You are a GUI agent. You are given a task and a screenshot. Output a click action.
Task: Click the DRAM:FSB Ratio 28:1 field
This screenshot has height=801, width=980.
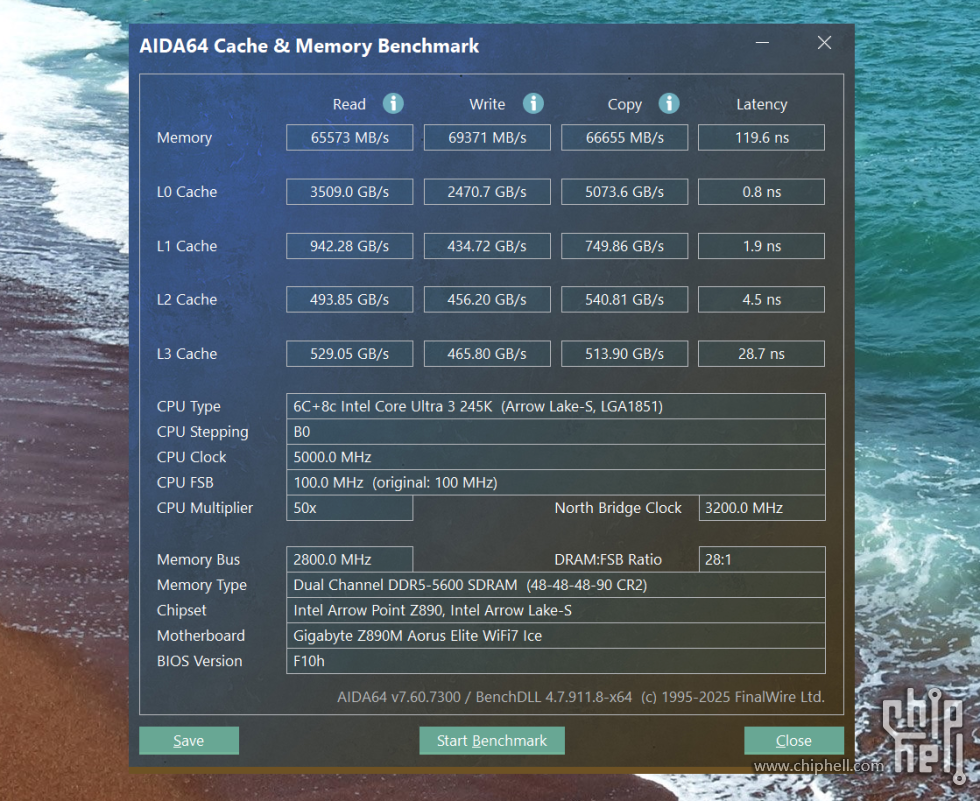[x=762, y=559]
